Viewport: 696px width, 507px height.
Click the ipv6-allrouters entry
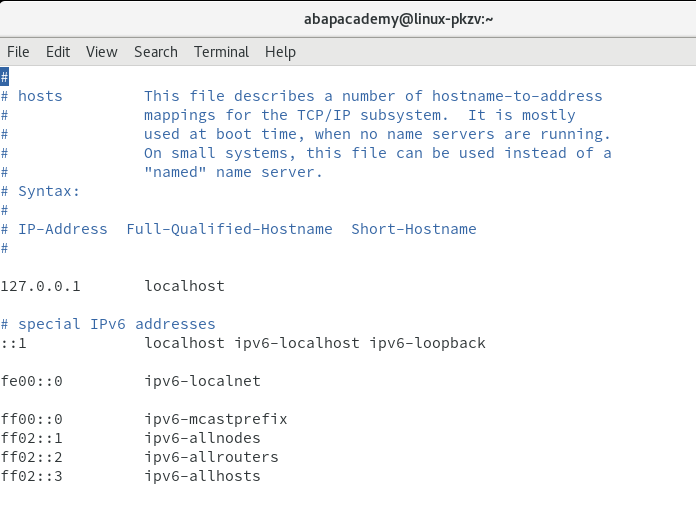[x=211, y=457]
